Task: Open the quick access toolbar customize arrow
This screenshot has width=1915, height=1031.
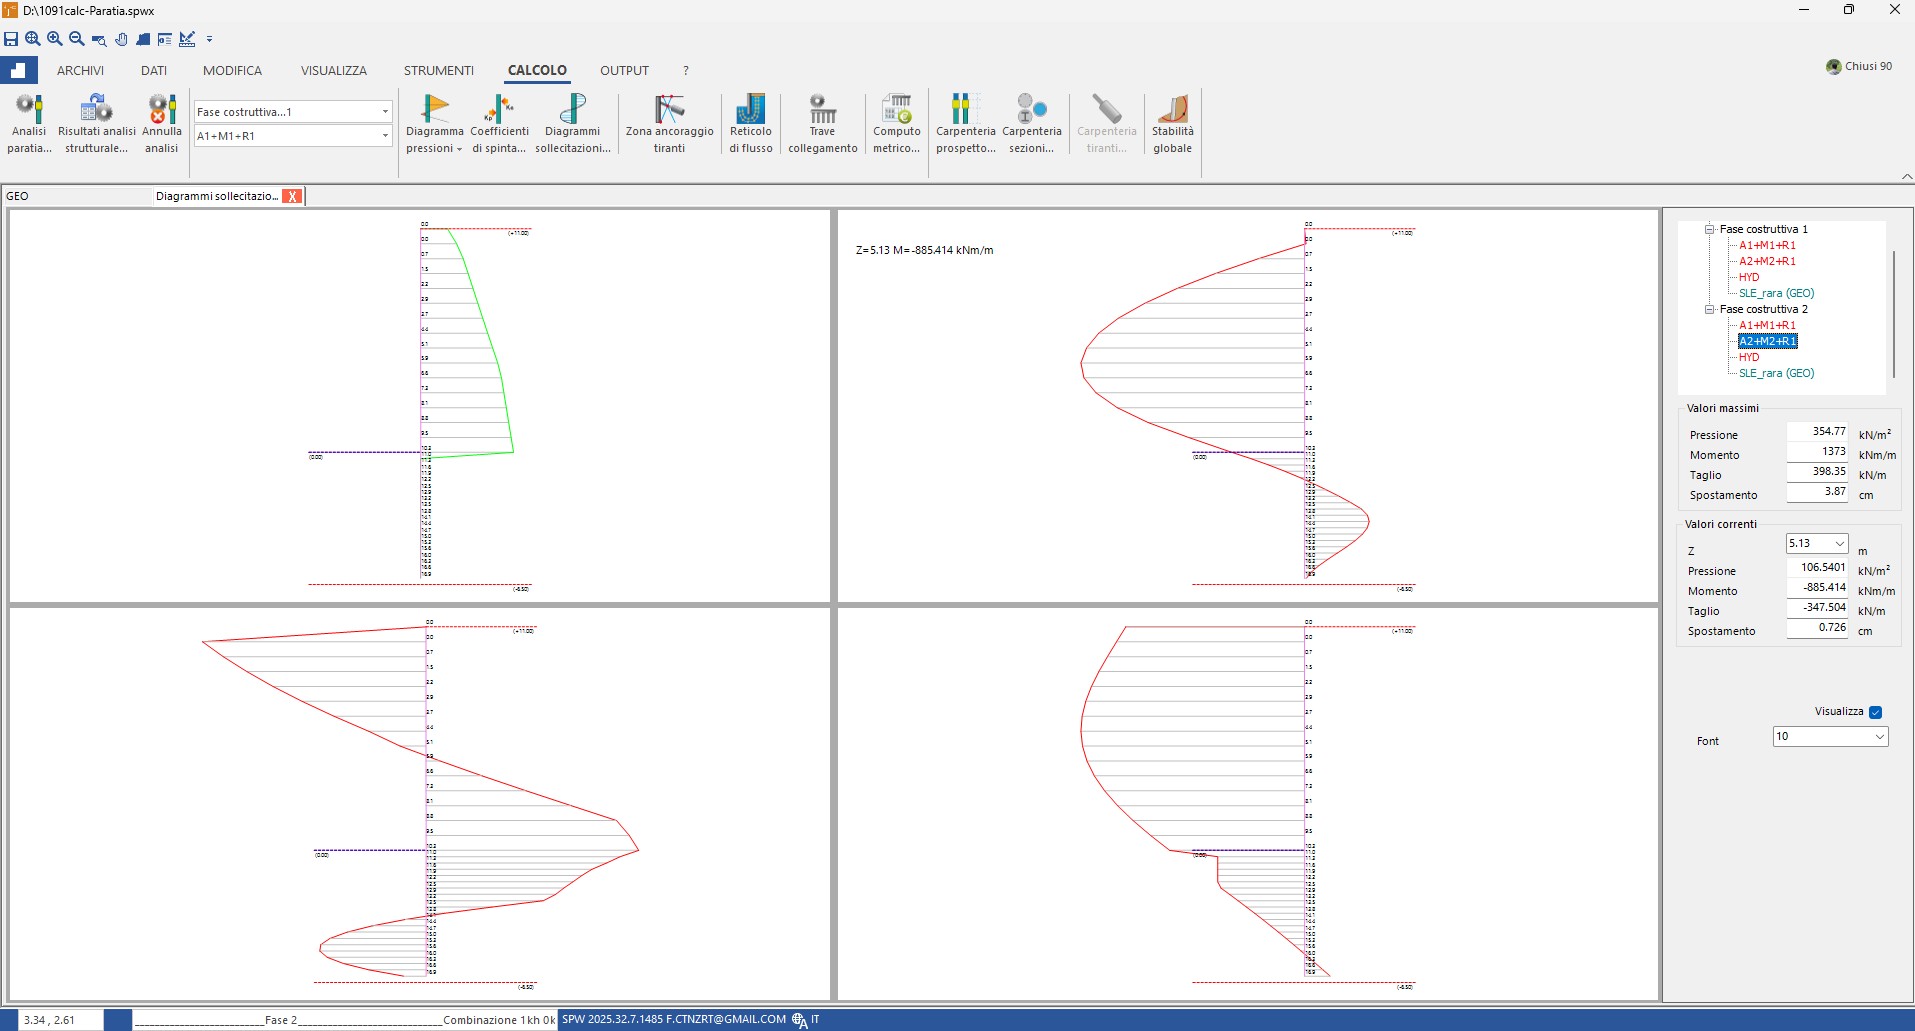Action: 209,39
